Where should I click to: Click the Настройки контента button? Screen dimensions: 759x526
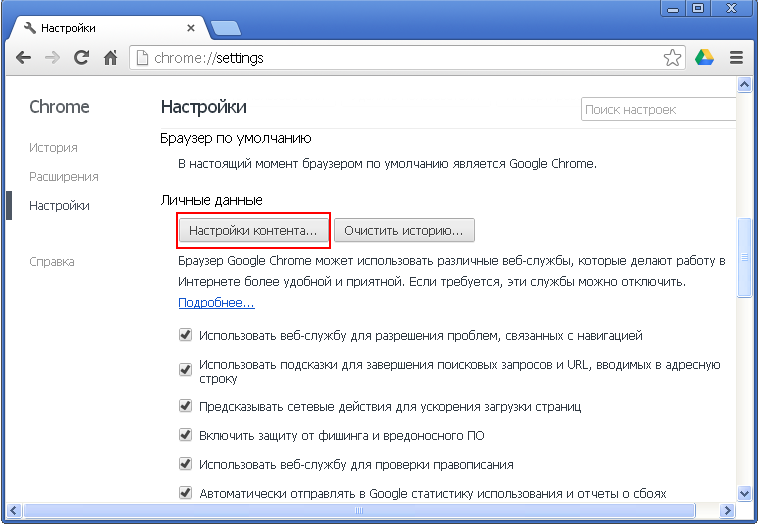[253, 231]
